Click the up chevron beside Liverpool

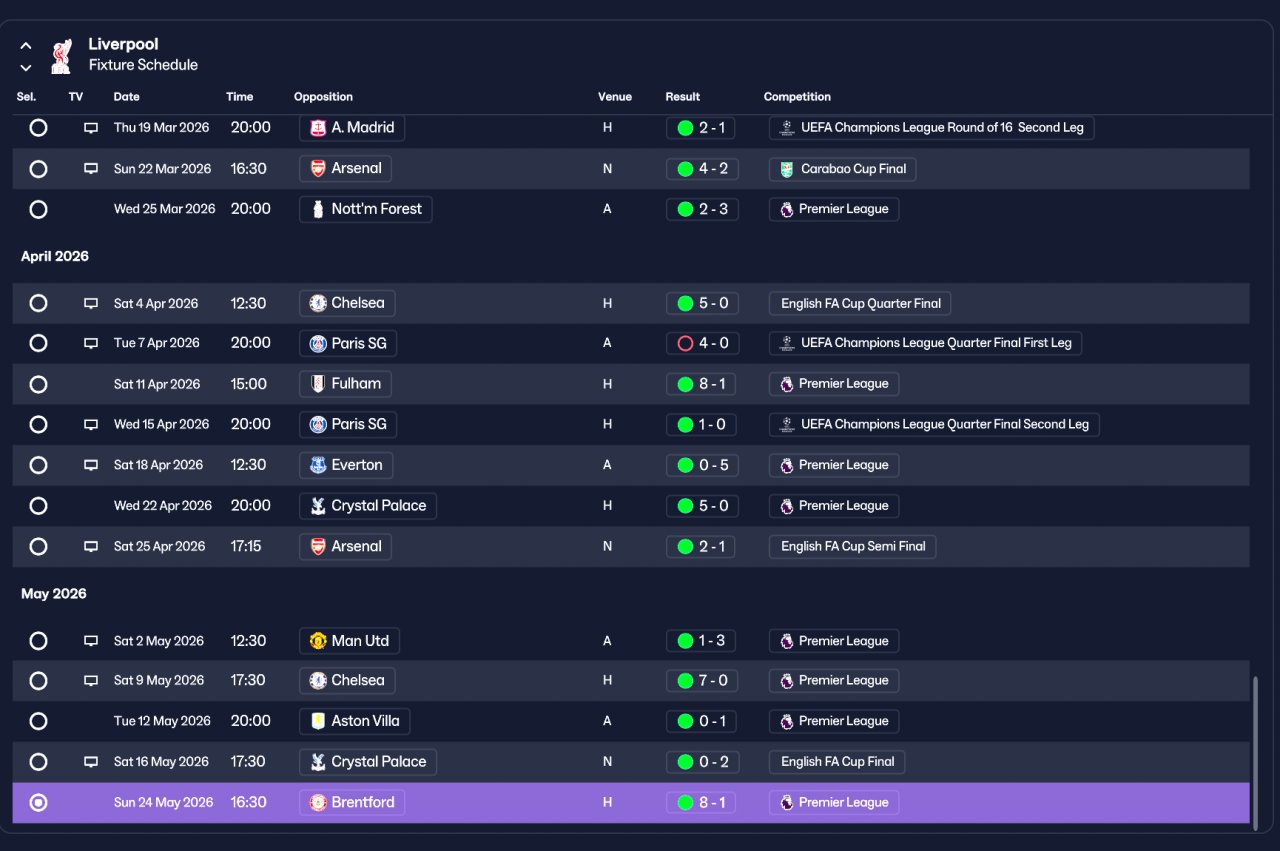(26, 46)
